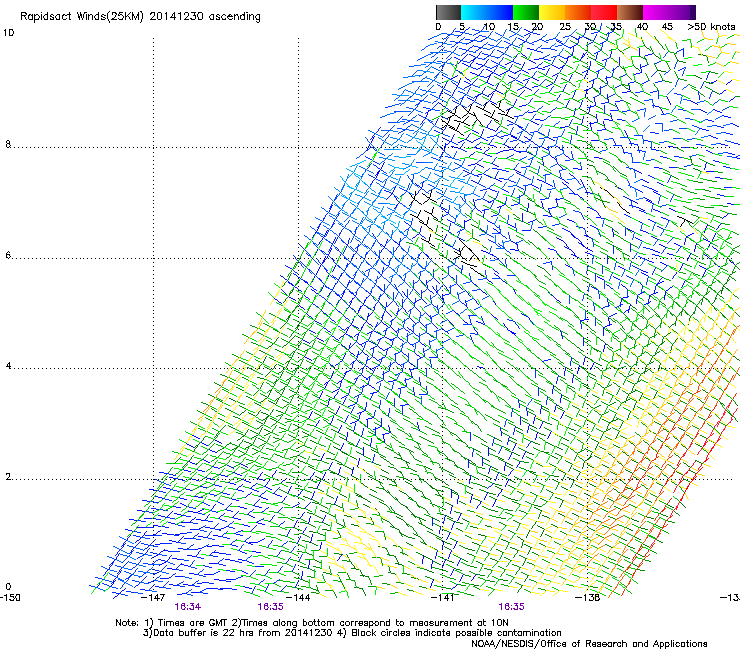Click the latitude label '2'
This screenshot has width=740, height=650.
point(8,477)
